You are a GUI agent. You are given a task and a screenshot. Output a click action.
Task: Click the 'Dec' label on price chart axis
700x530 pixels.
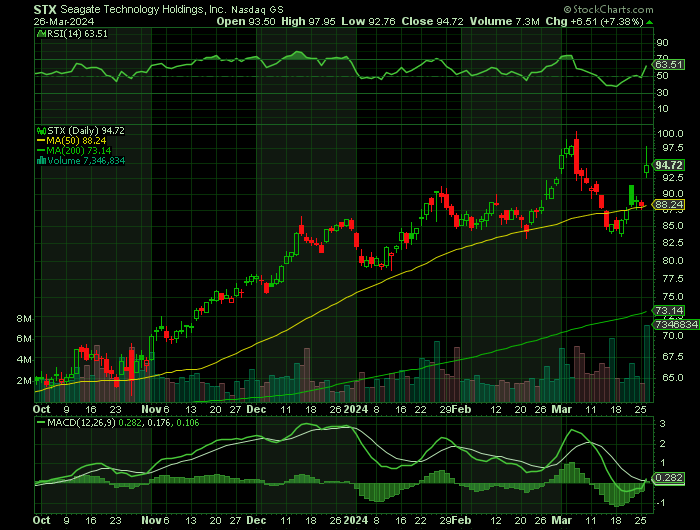[256, 409]
